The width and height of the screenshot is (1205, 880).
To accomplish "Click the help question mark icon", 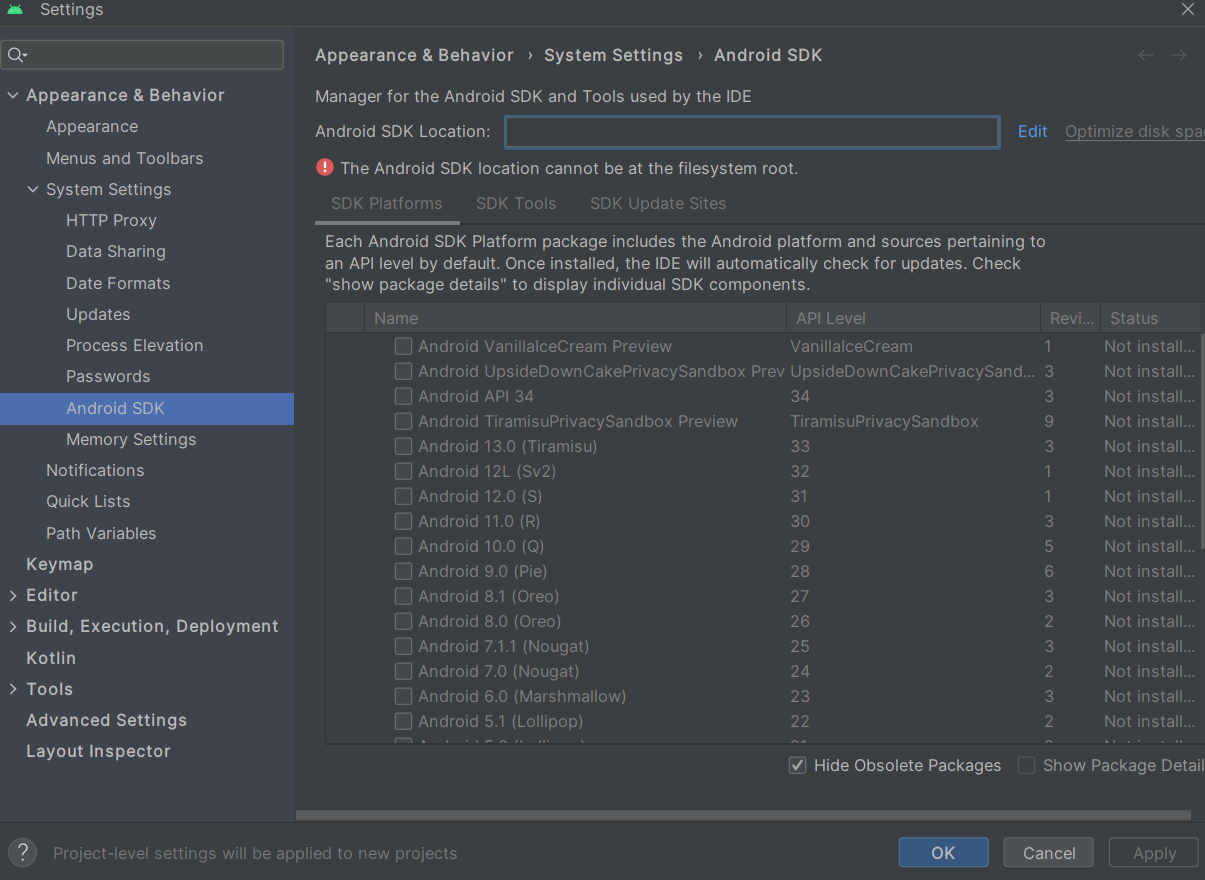I will click(x=22, y=853).
